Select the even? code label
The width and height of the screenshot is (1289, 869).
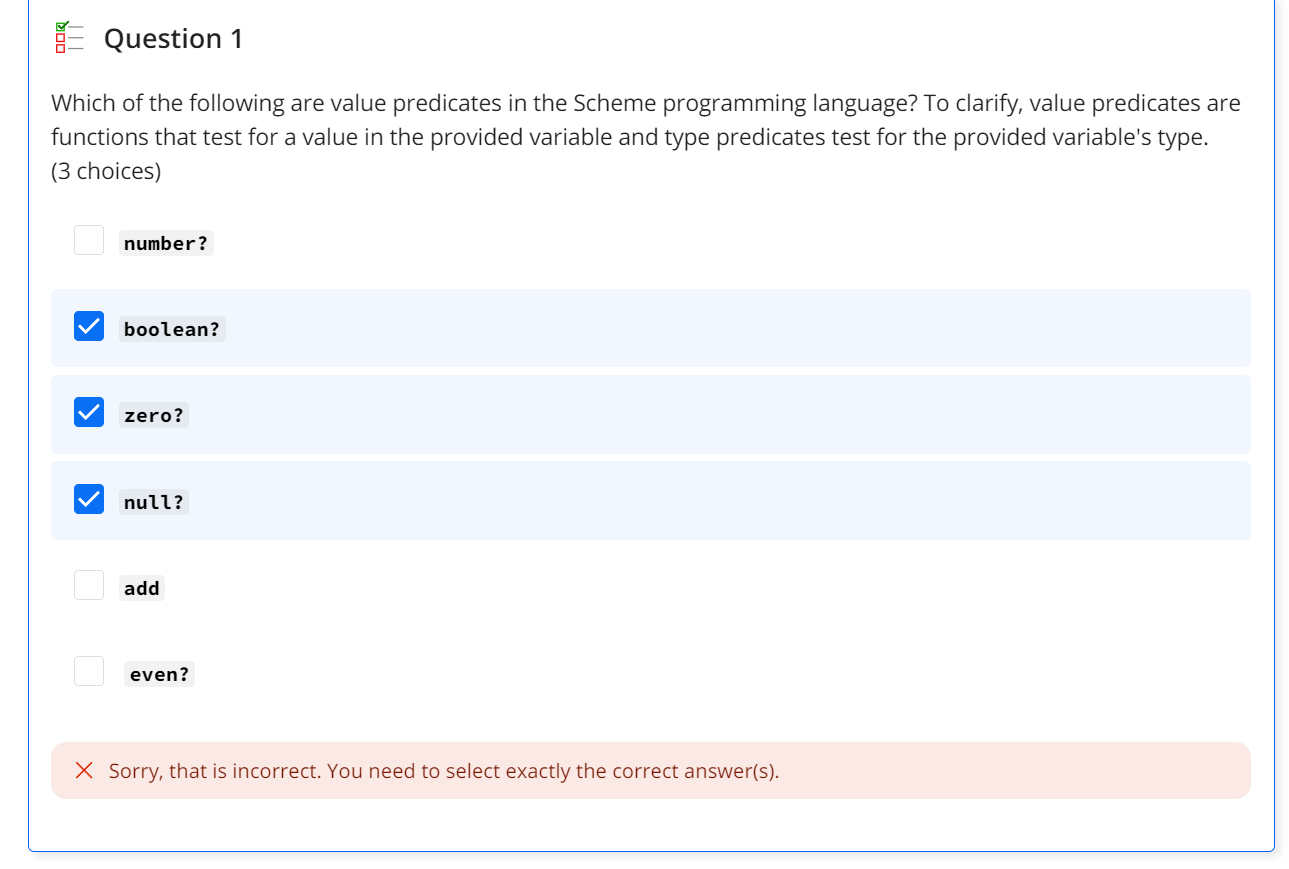coord(159,674)
